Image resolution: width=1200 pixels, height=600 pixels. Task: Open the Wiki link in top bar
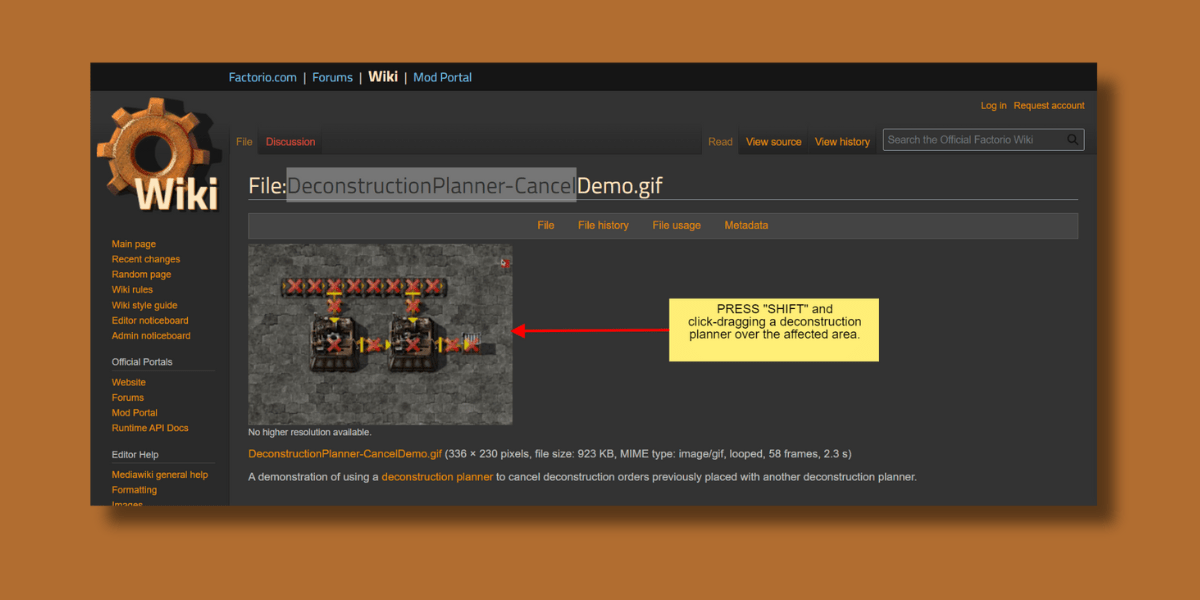[x=383, y=77]
